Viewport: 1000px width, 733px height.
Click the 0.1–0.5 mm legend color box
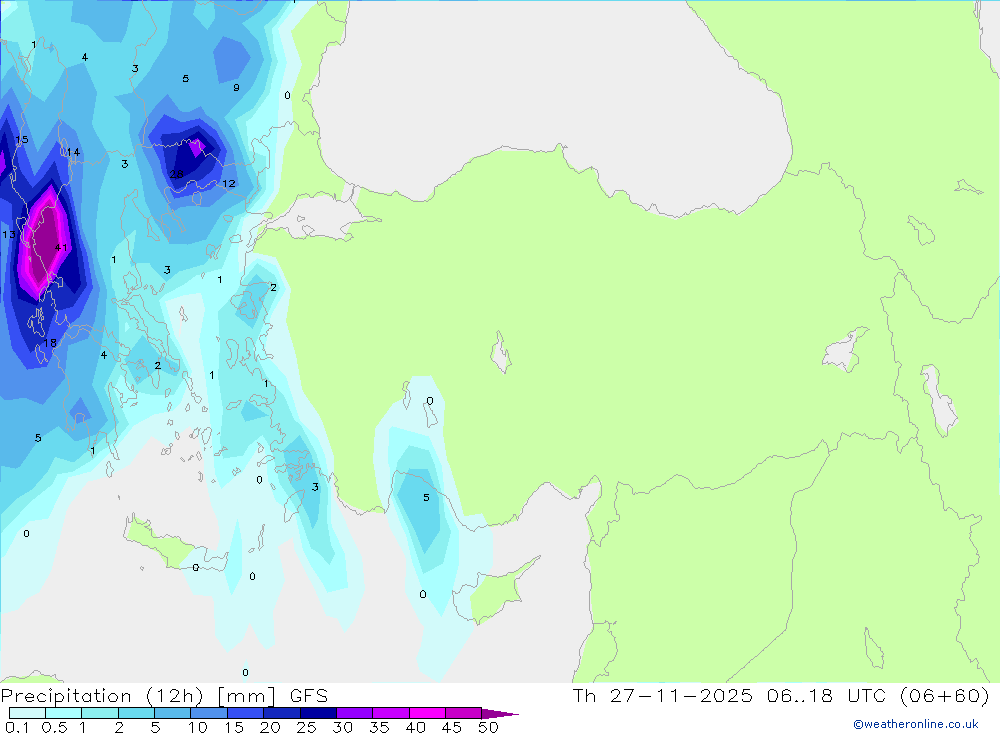pyautogui.click(x=27, y=713)
